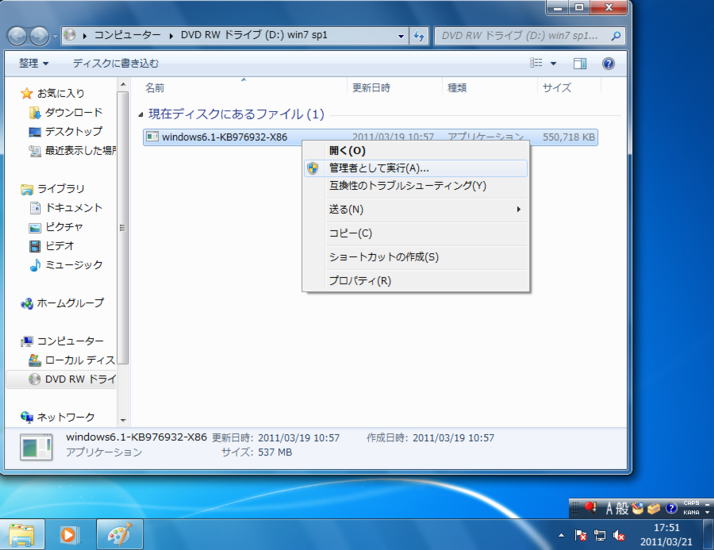Launch Windows Media Player from the taskbar
The height and width of the screenshot is (550, 714).
[69, 535]
